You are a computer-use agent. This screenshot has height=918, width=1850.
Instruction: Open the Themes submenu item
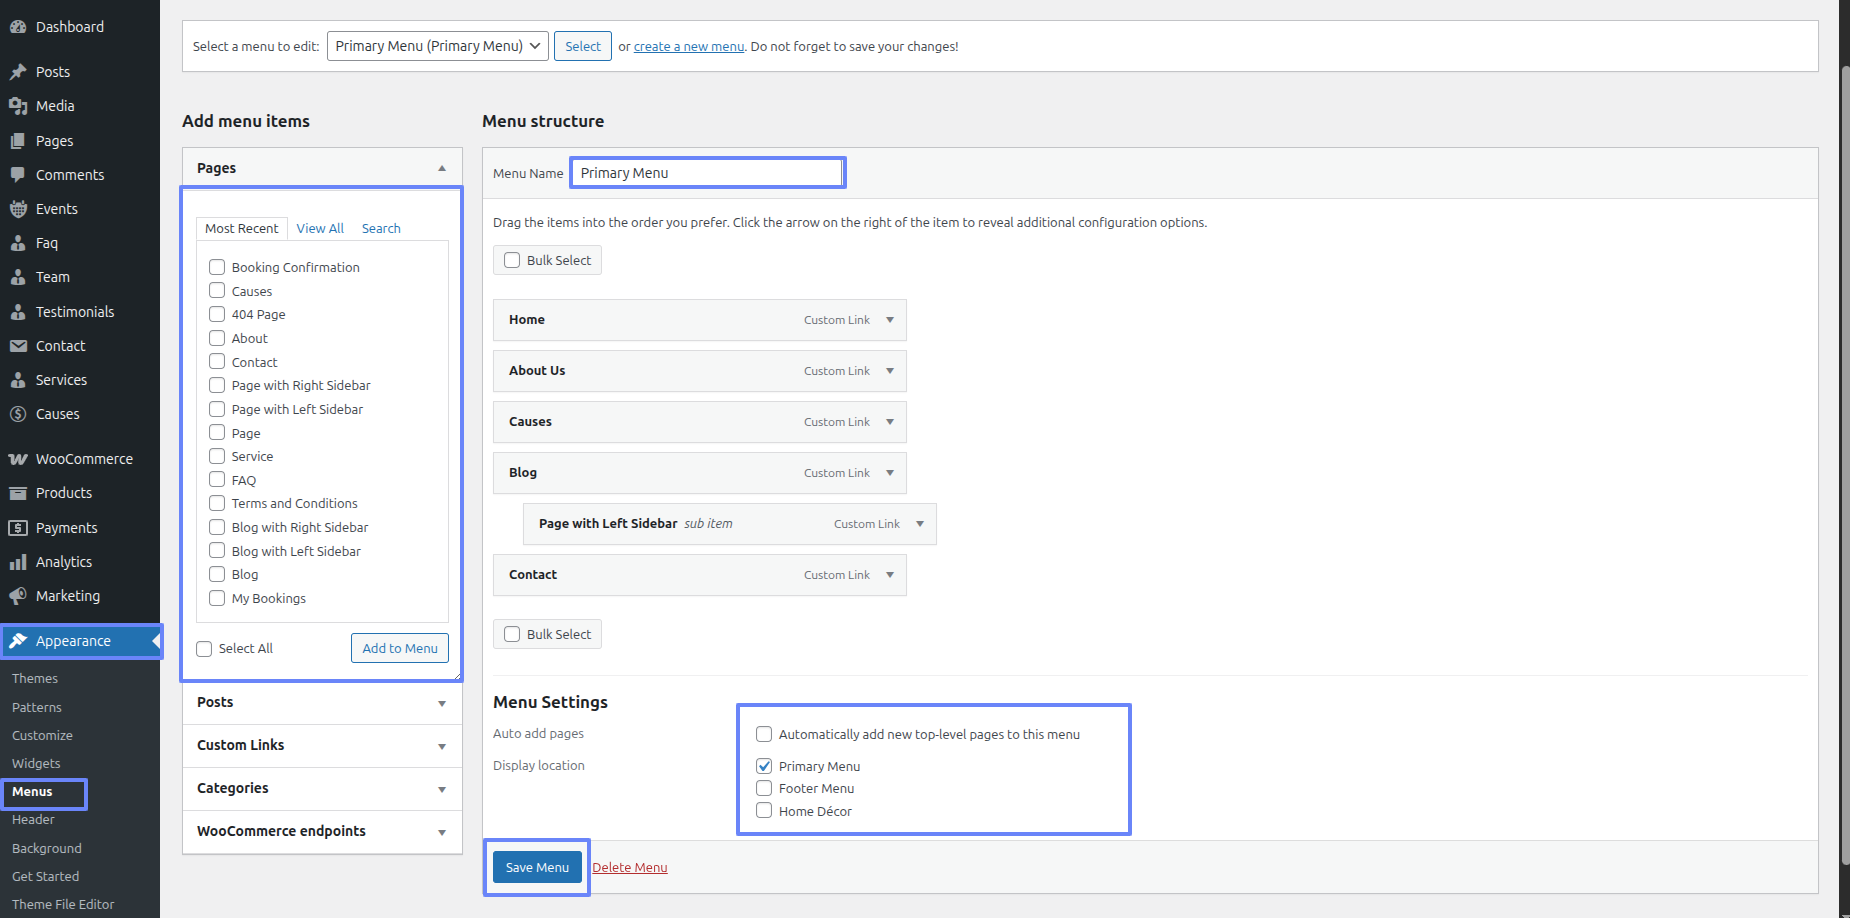coord(35,679)
